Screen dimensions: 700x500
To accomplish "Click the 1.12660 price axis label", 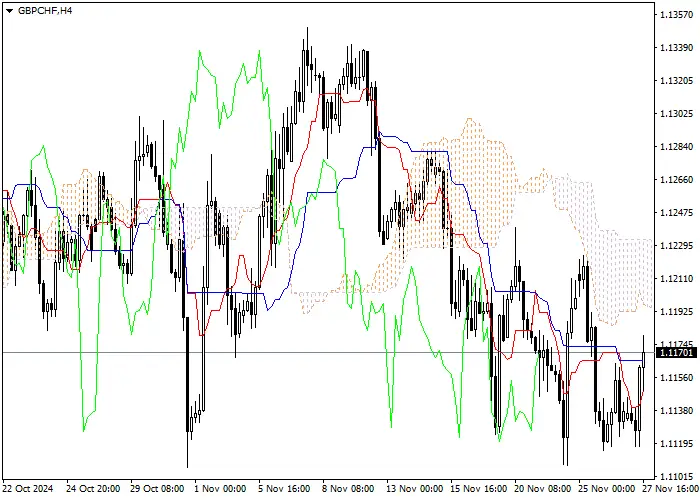I will (x=676, y=180).
